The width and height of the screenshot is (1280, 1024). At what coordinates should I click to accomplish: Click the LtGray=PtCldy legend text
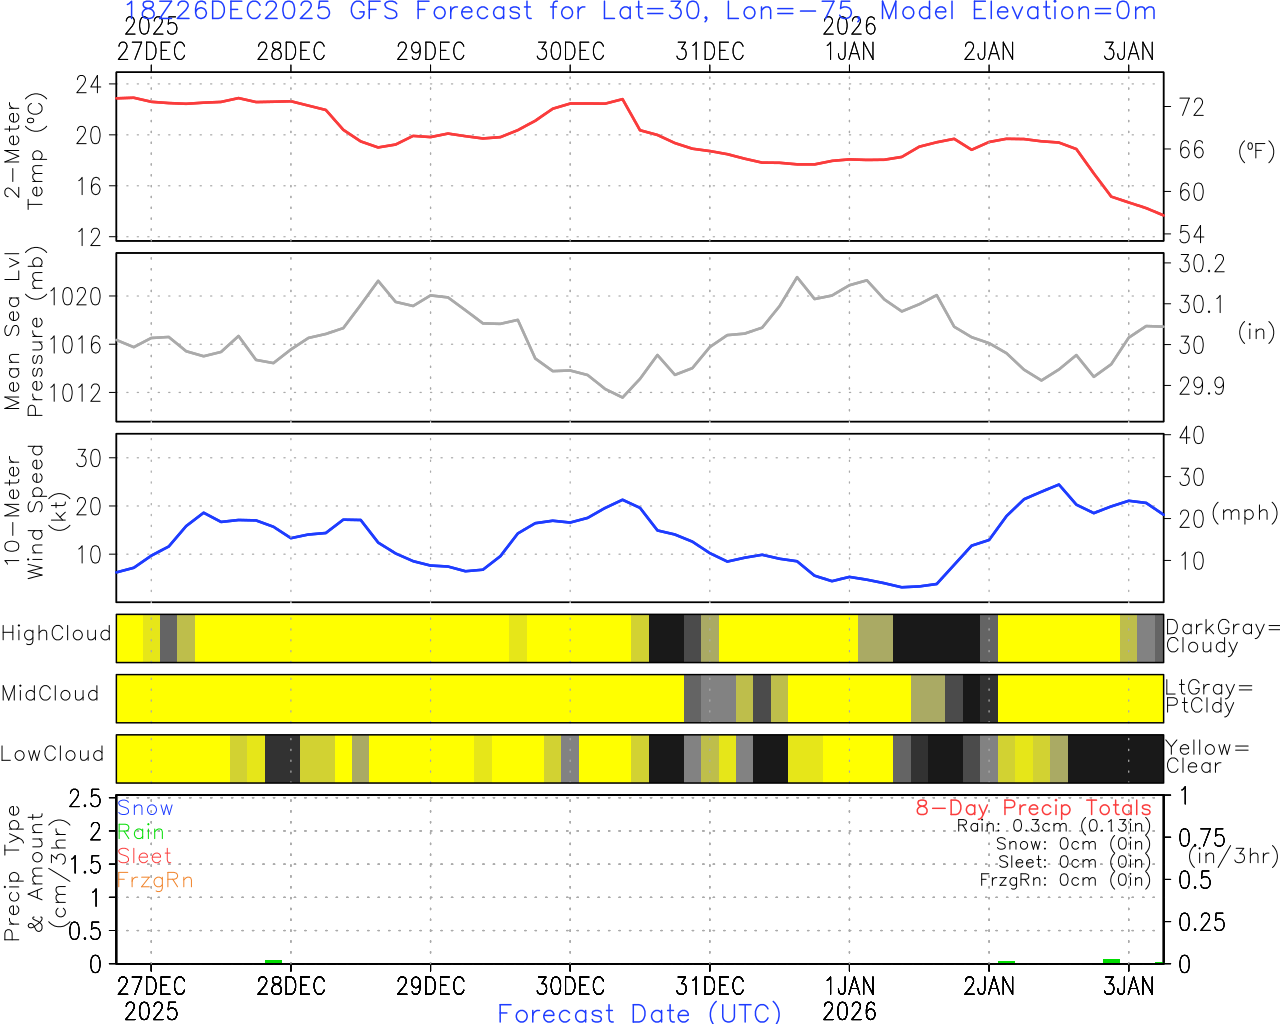1209,697
